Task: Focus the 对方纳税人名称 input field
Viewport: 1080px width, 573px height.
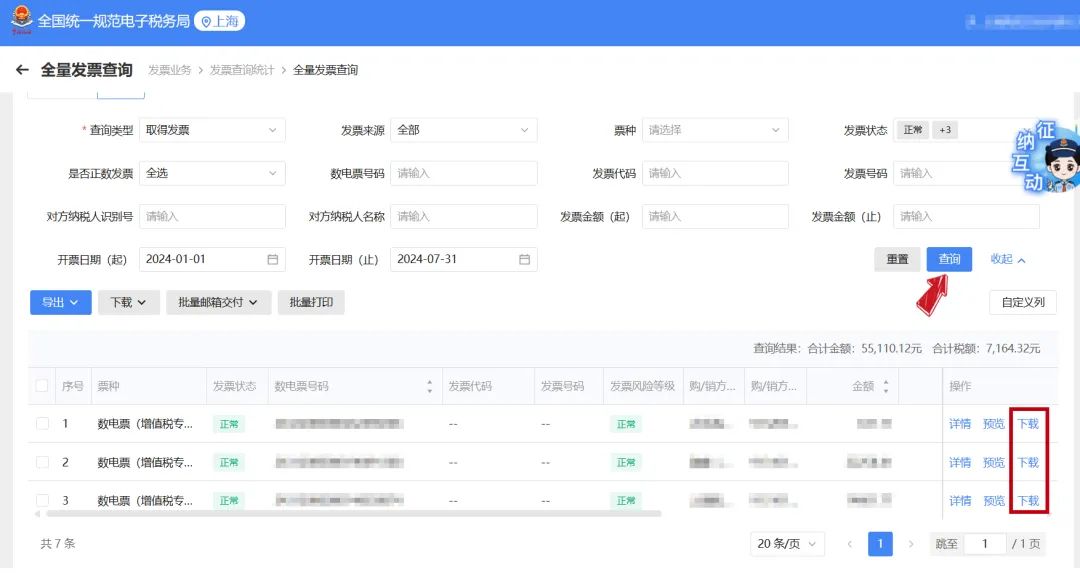Action: (x=464, y=216)
